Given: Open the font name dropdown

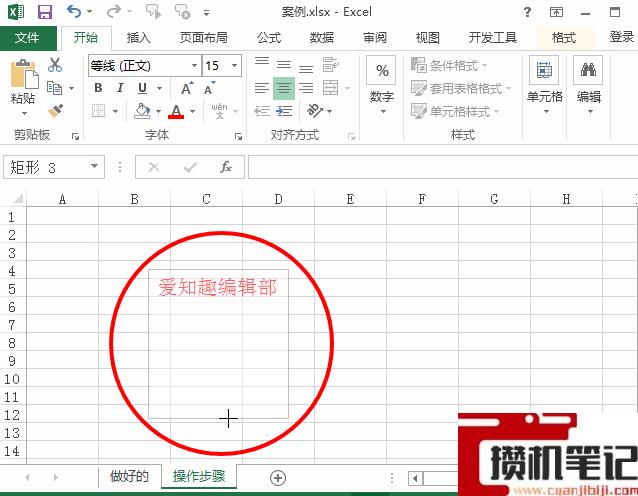Looking at the screenshot, I should [194, 66].
